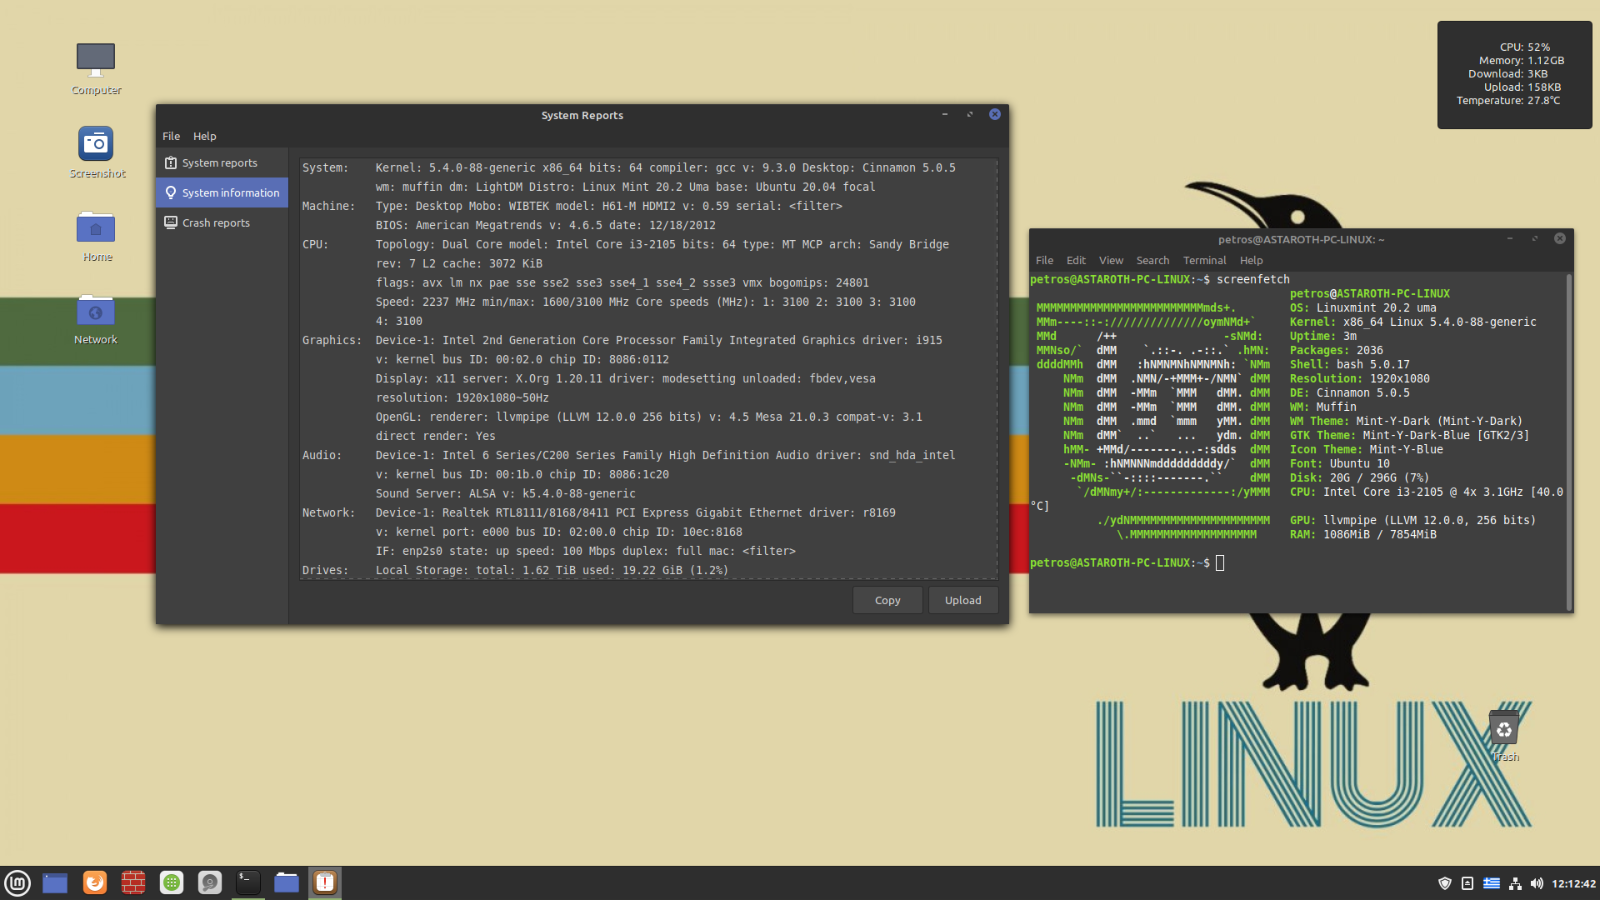
Task: Open File menu in System Reports
Action: point(171,136)
